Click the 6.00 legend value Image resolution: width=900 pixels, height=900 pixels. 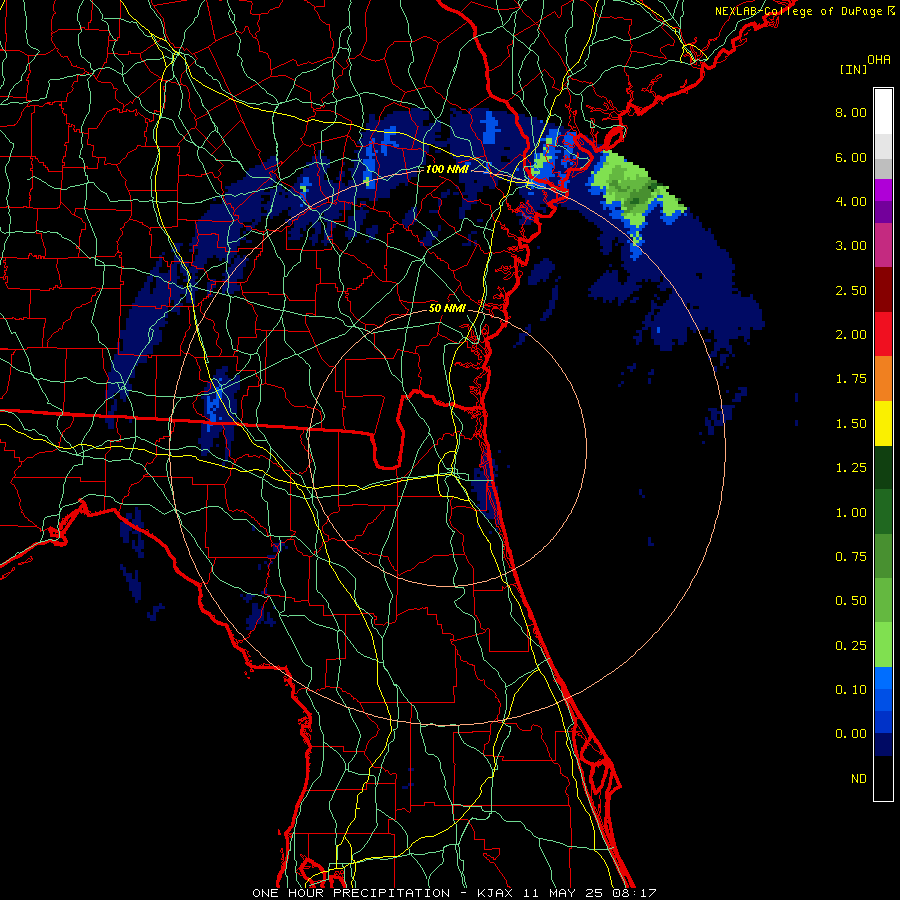coord(851,157)
